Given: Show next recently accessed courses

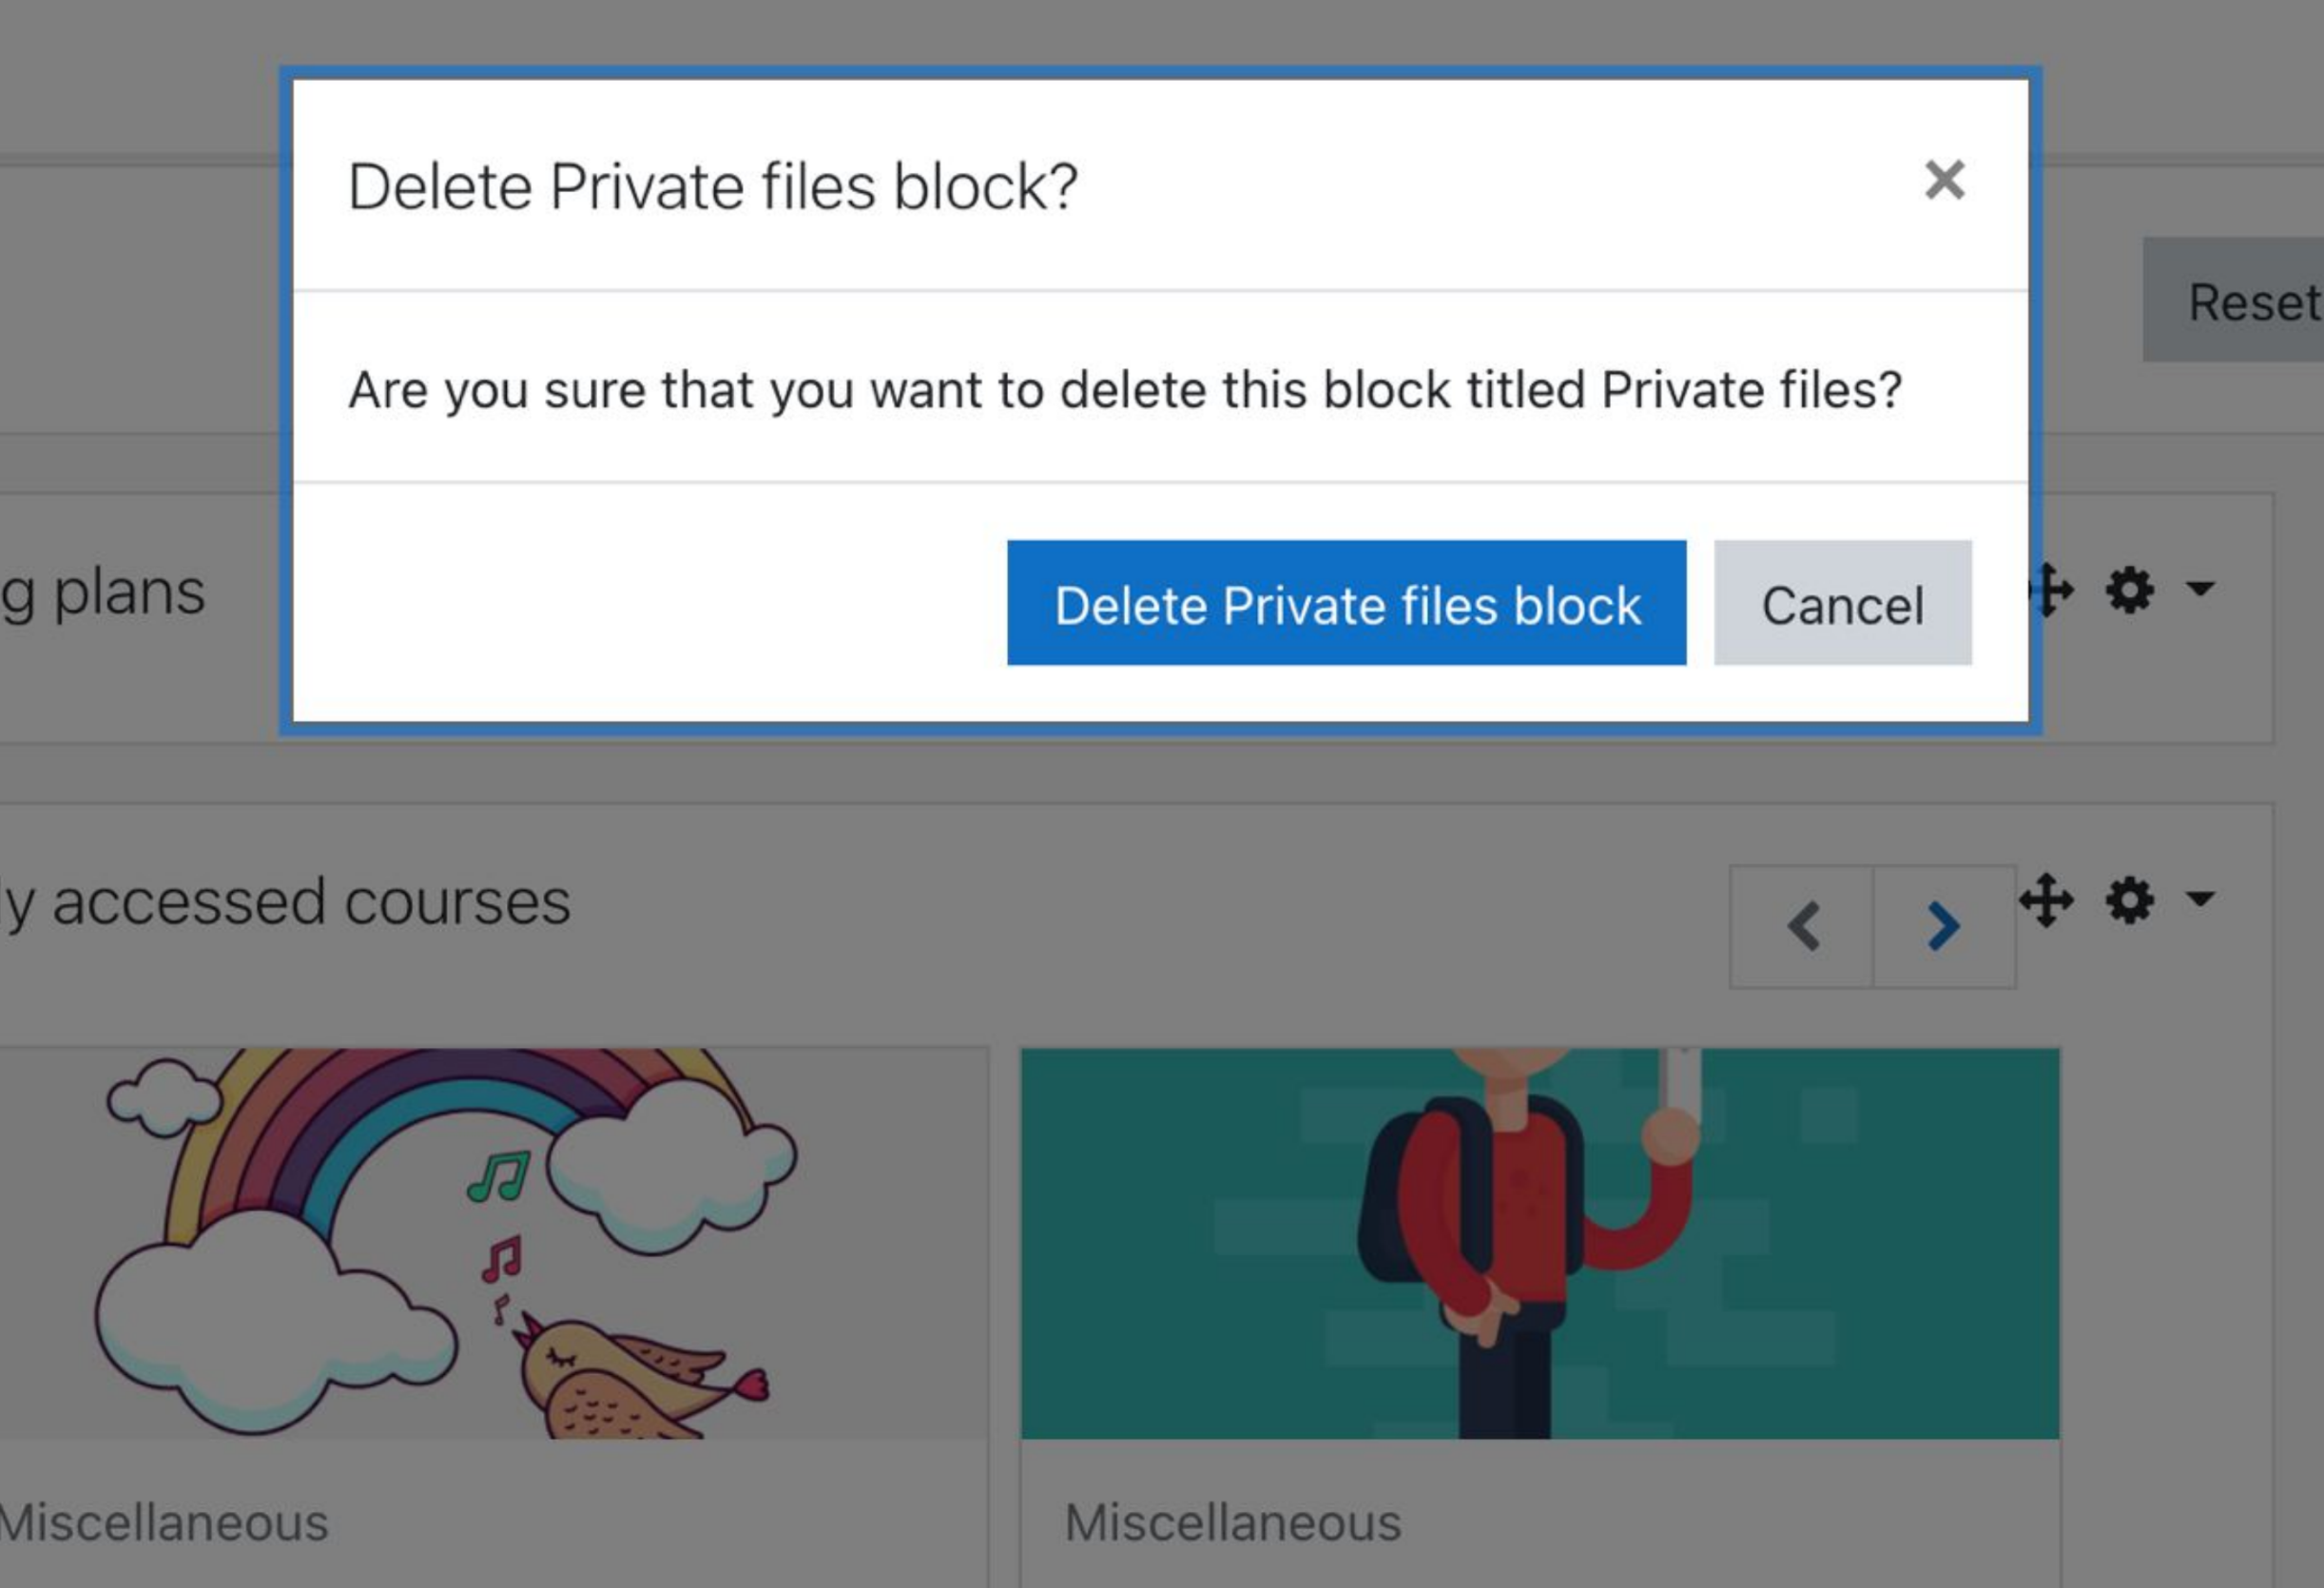Looking at the screenshot, I should 1944,927.
